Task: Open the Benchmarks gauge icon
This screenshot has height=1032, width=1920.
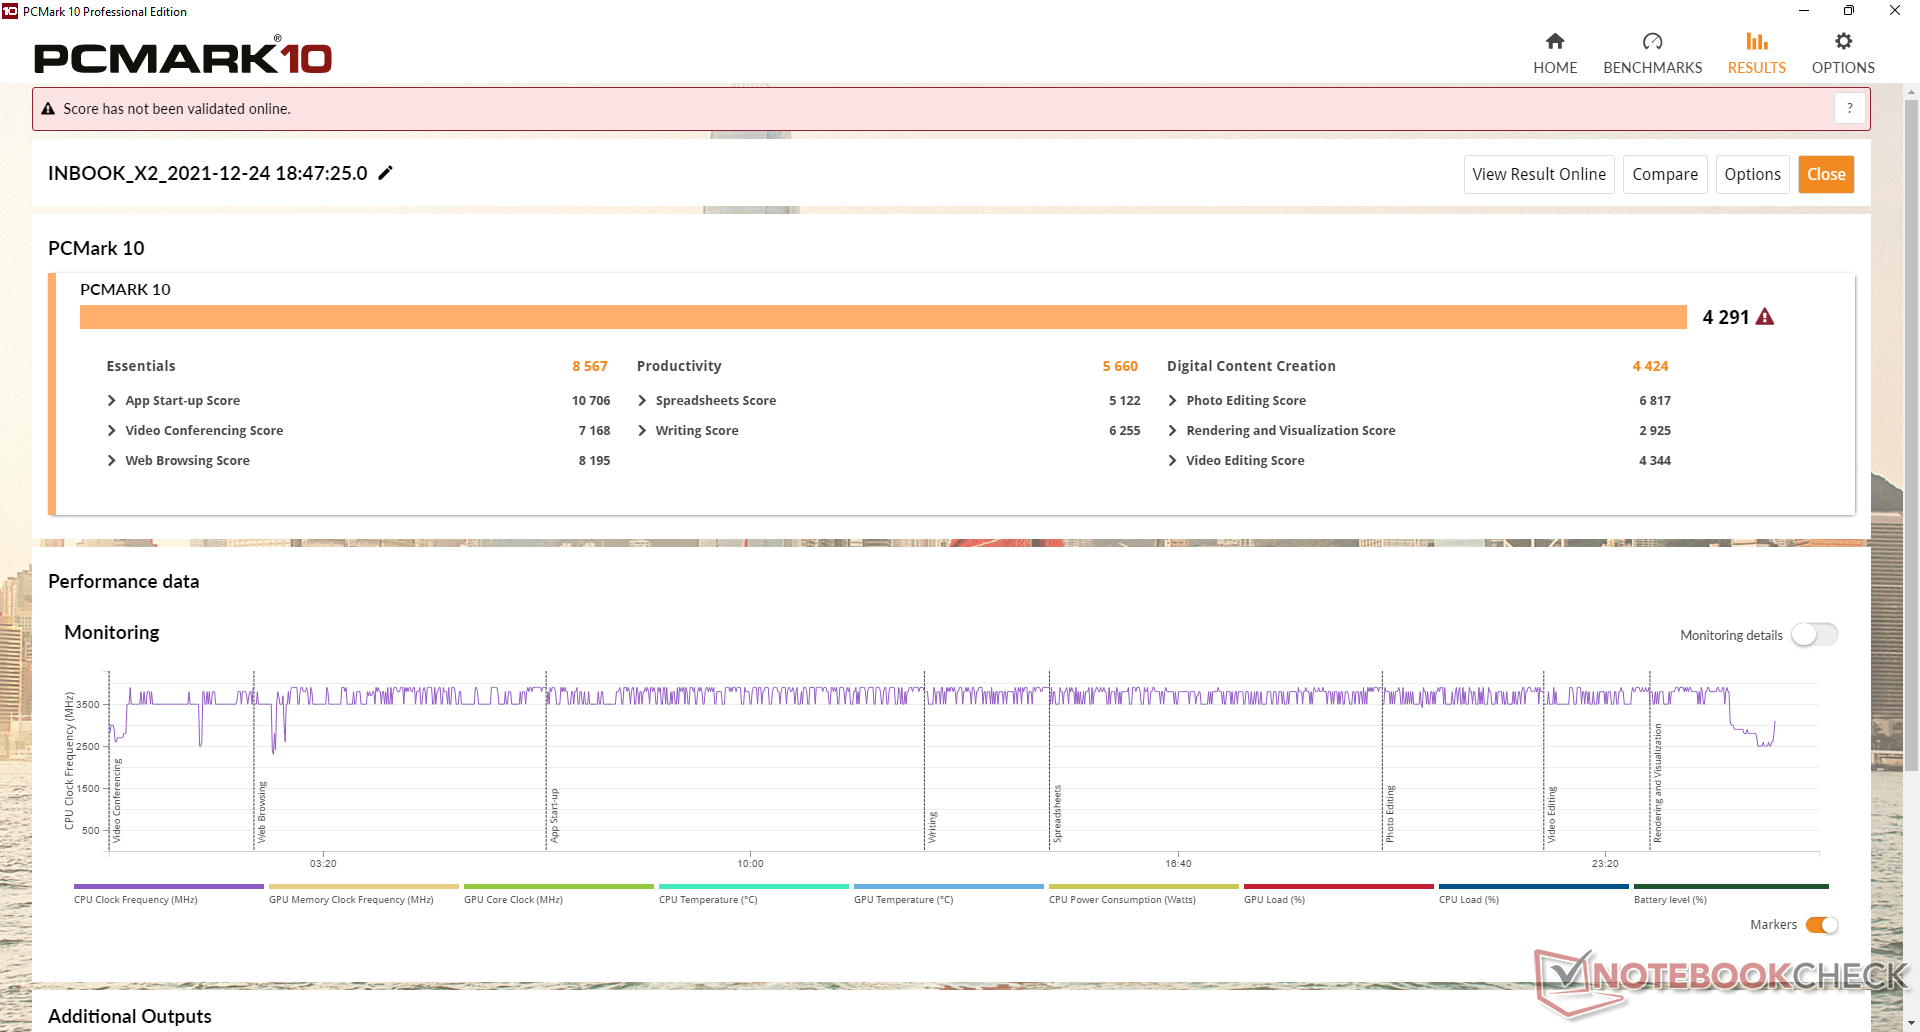Action: pos(1652,41)
